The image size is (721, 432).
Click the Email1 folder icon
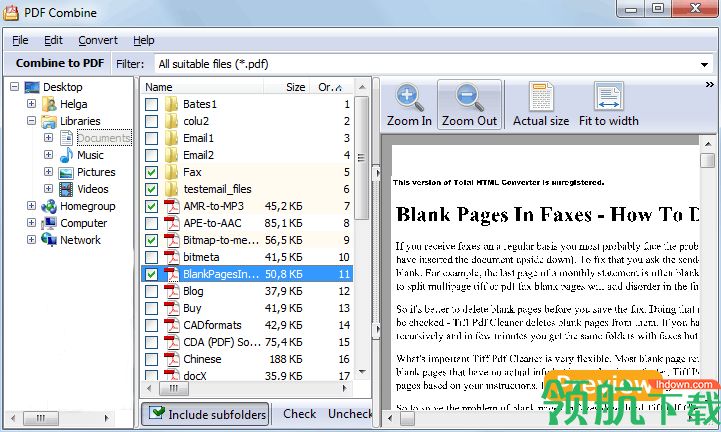click(172, 138)
